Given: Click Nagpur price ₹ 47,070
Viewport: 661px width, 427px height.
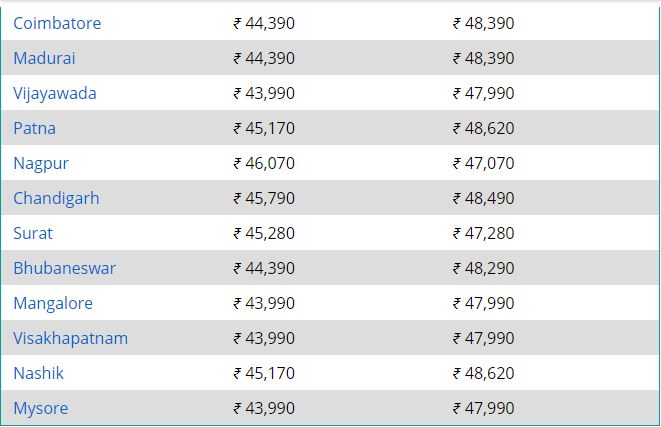Looking at the screenshot, I should (x=484, y=163).
